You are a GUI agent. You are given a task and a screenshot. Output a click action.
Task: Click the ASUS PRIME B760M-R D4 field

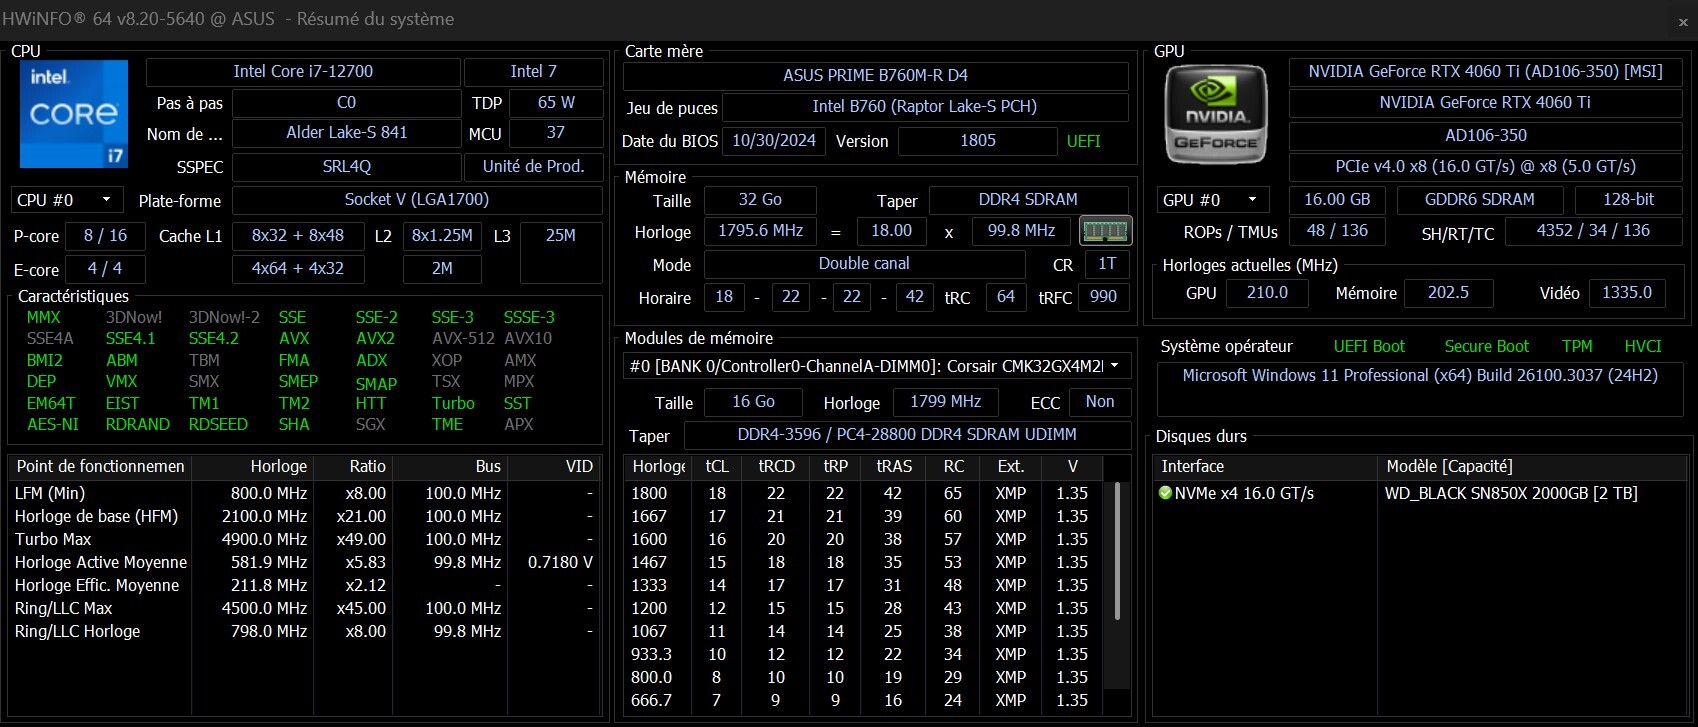(875, 75)
